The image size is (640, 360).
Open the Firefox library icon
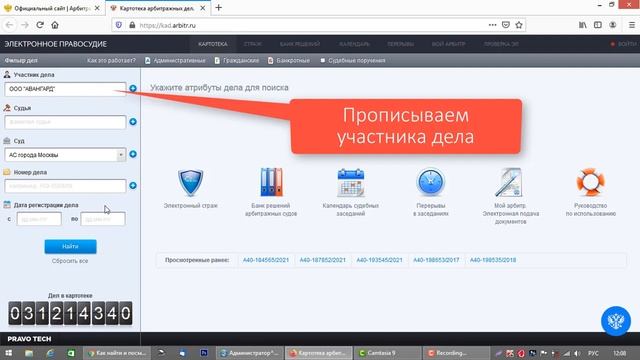coord(582,25)
